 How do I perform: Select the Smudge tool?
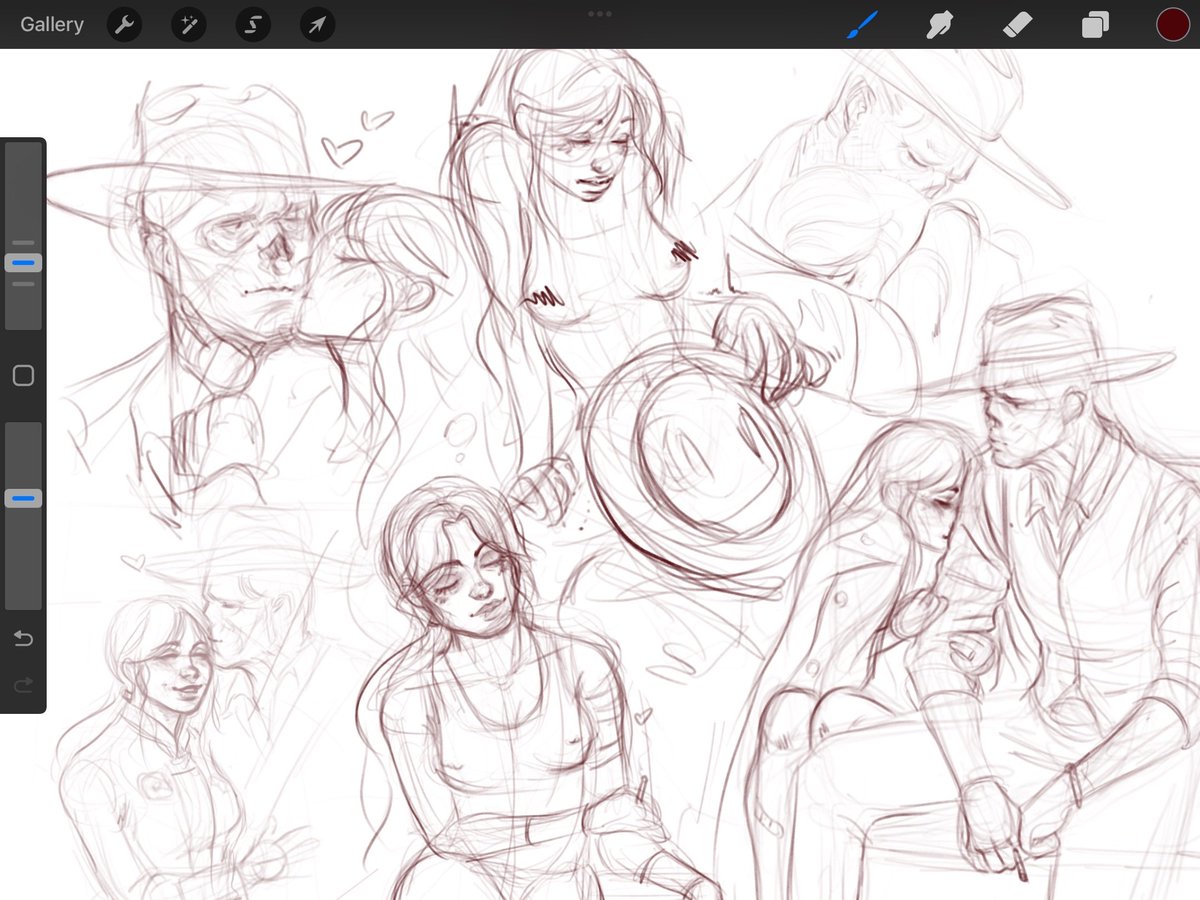(x=939, y=24)
